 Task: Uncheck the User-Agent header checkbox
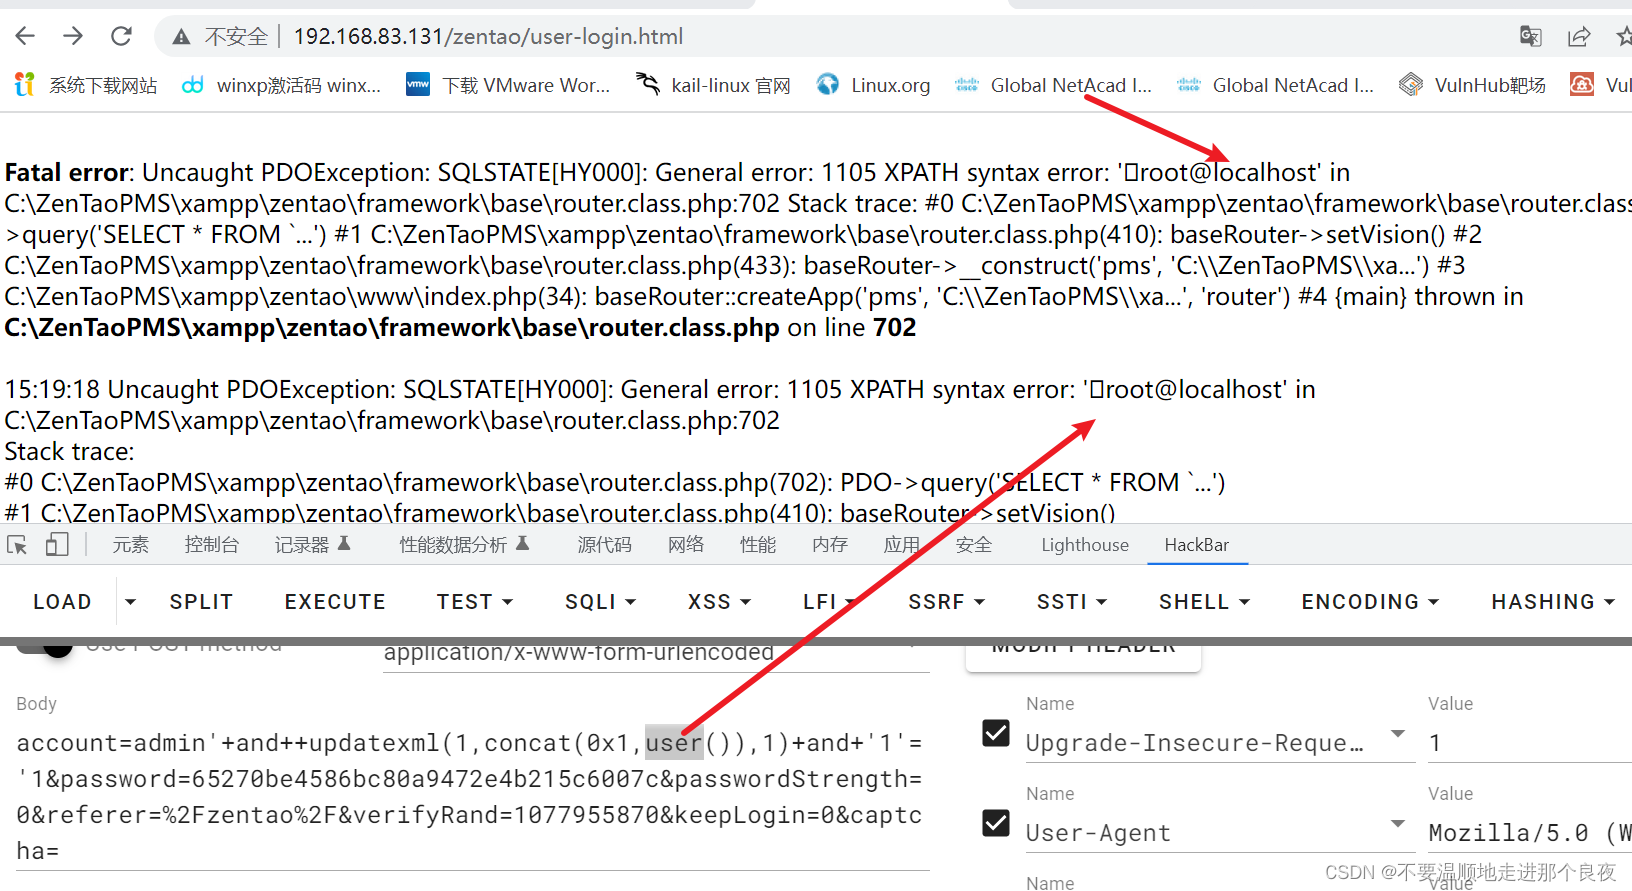(x=996, y=823)
